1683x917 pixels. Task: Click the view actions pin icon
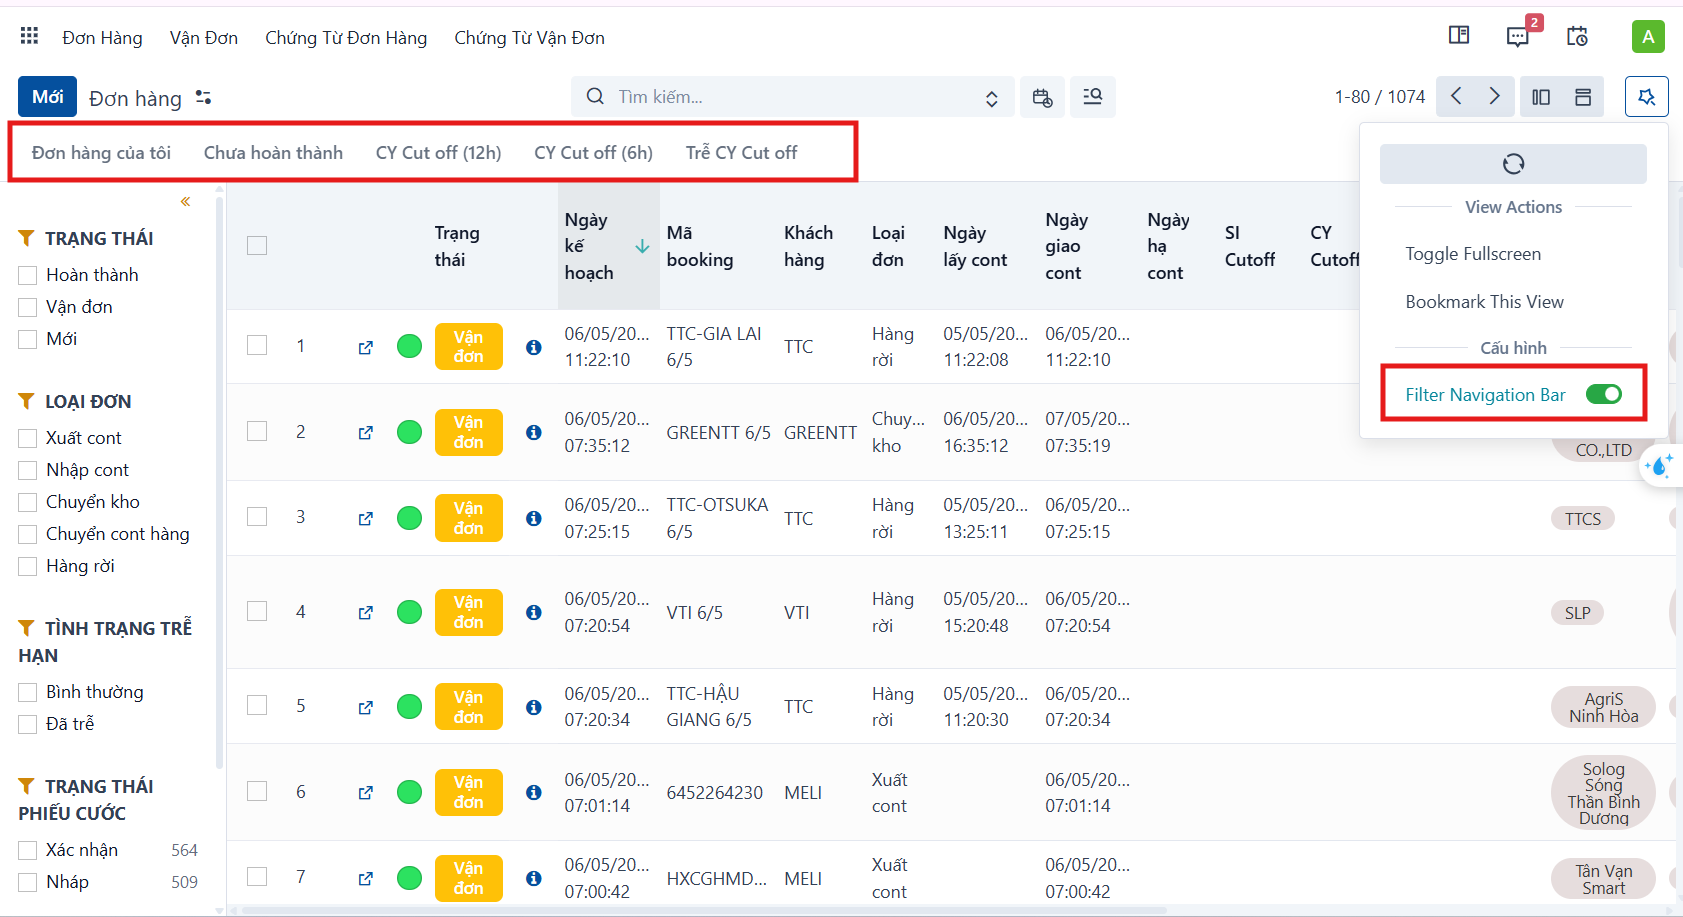(x=1646, y=97)
